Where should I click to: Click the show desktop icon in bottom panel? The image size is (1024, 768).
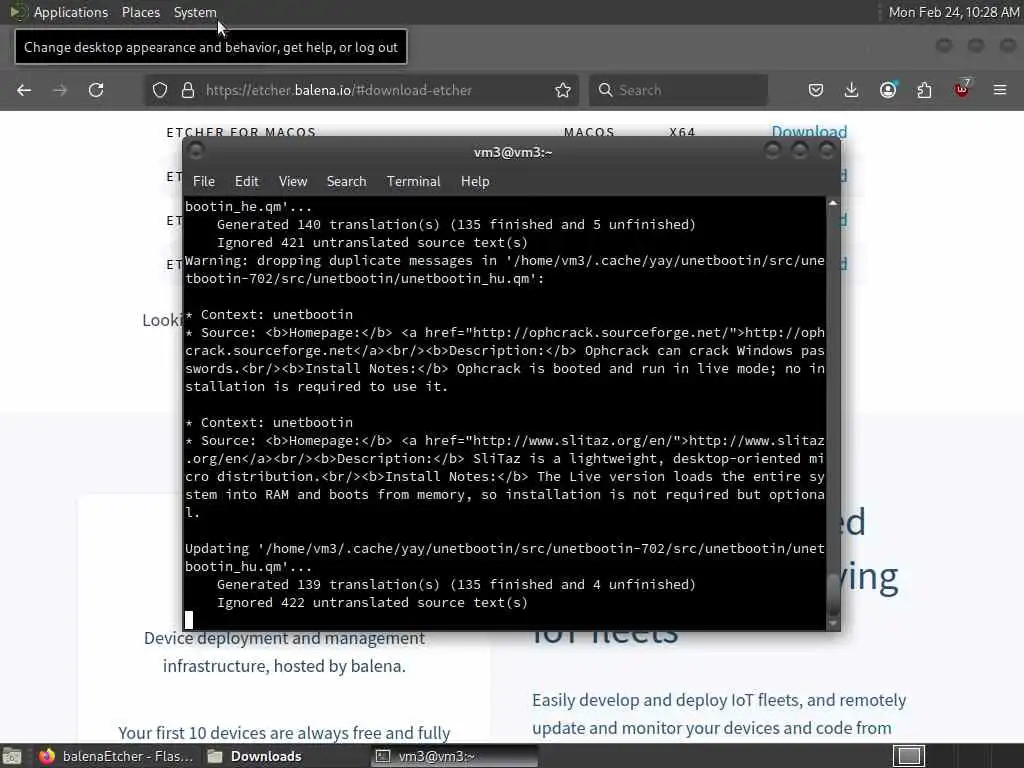point(12,756)
